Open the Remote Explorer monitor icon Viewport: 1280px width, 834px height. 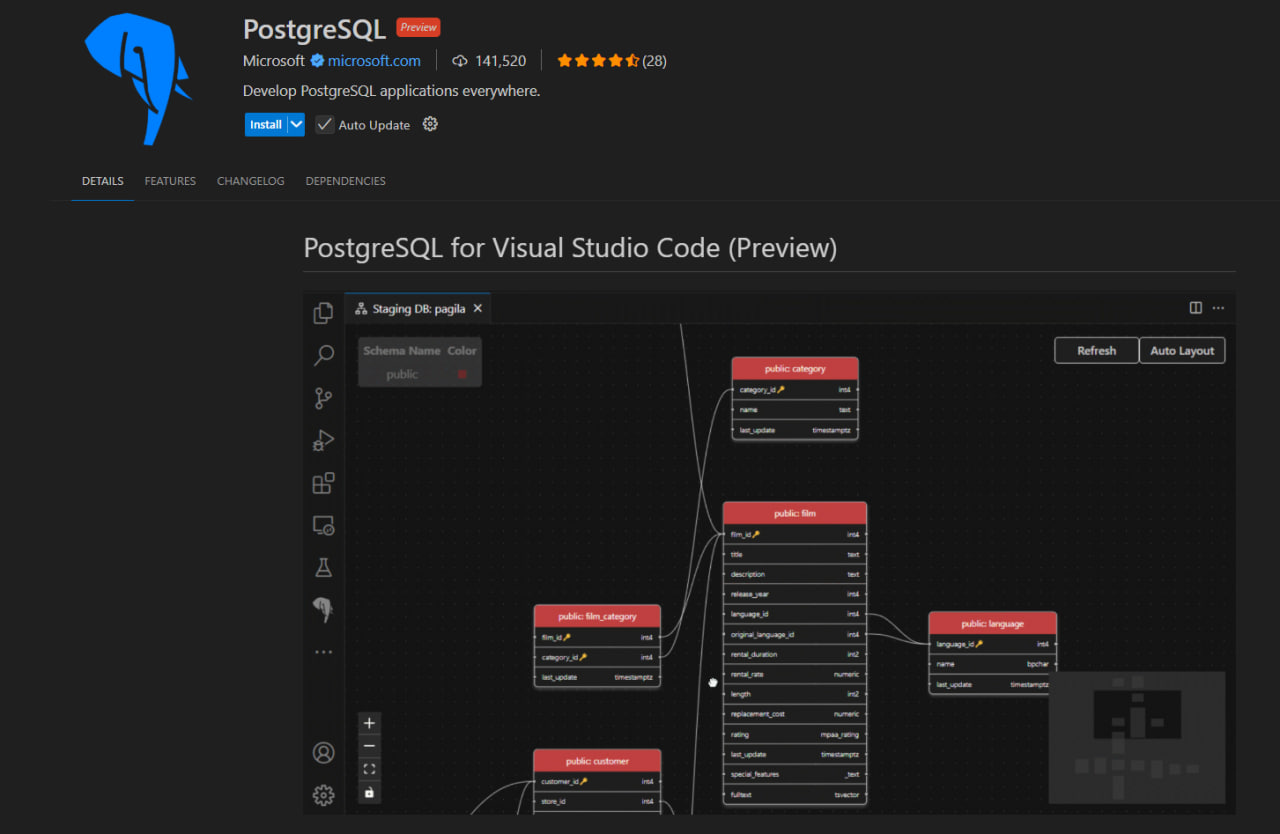(323, 525)
